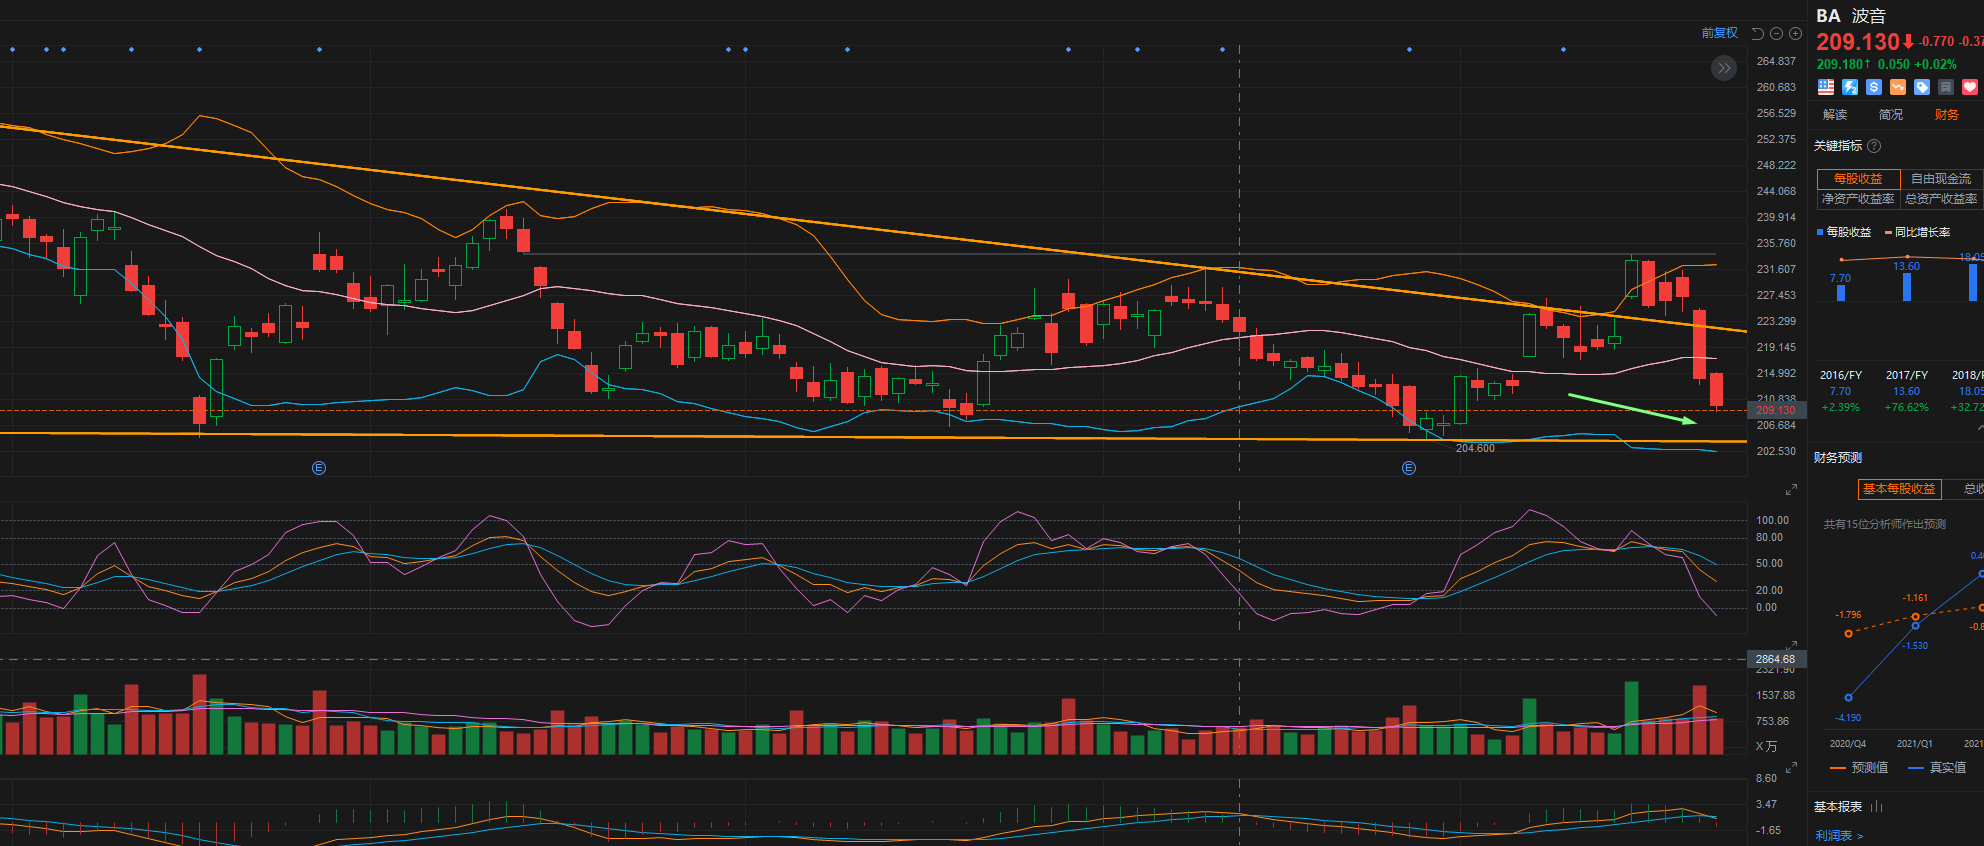The height and width of the screenshot is (846, 1984).
Task: Click the blue lightning level-2 icon
Action: tap(1850, 87)
